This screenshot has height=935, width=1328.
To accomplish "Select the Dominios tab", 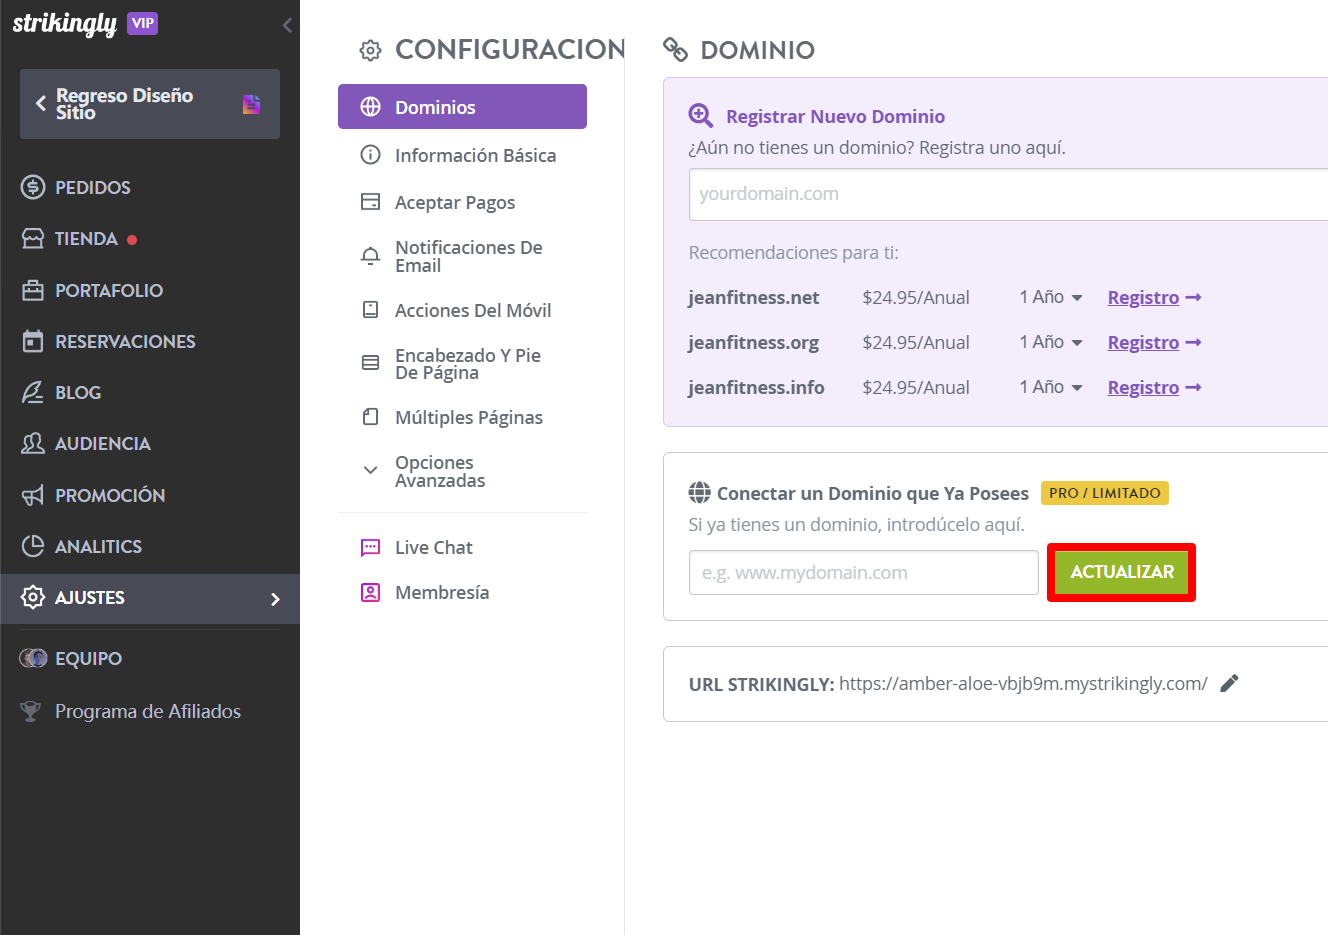I will click(462, 107).
